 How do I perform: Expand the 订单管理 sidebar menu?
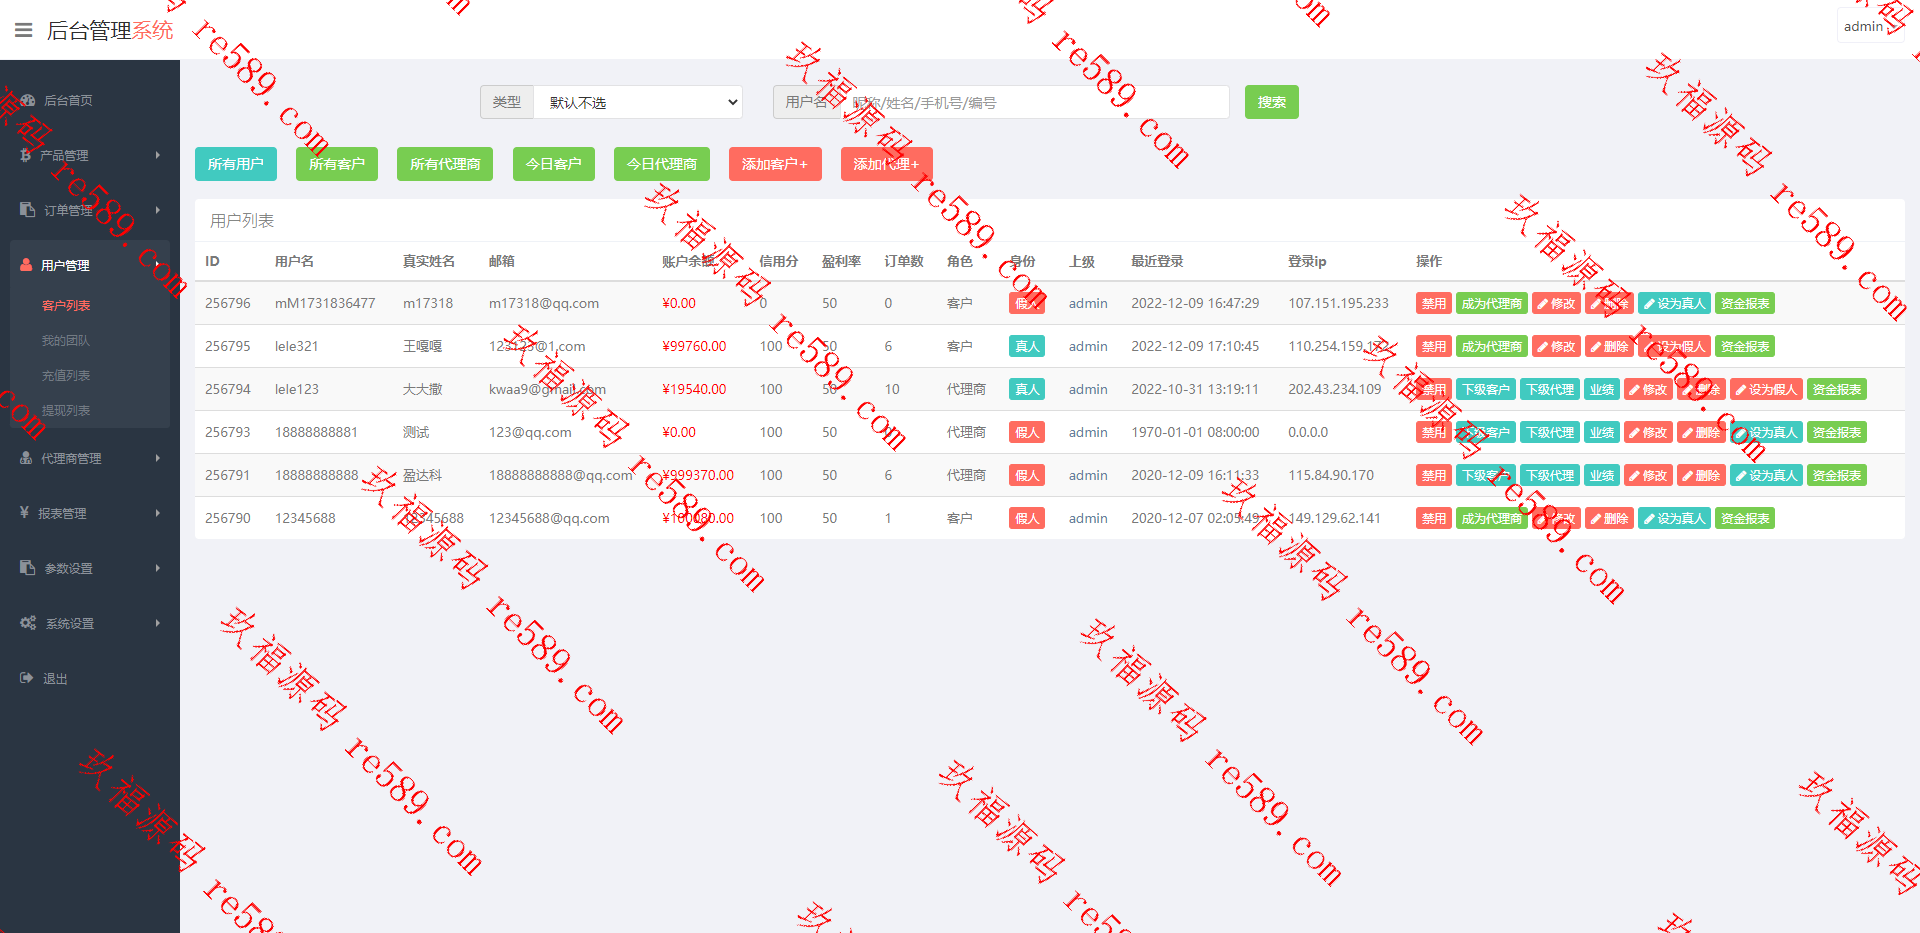(90, 210)
